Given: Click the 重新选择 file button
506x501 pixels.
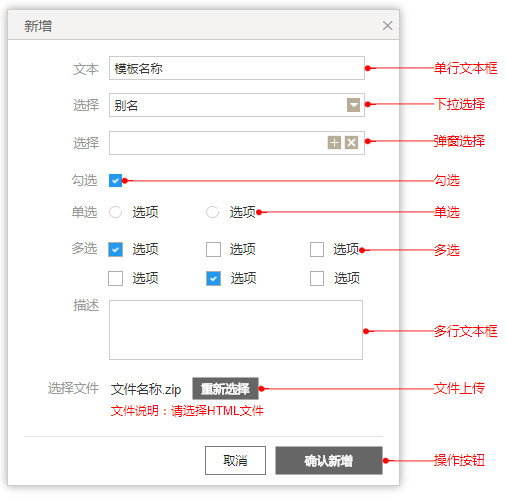Looking at the screenshot, I should 225,389.
